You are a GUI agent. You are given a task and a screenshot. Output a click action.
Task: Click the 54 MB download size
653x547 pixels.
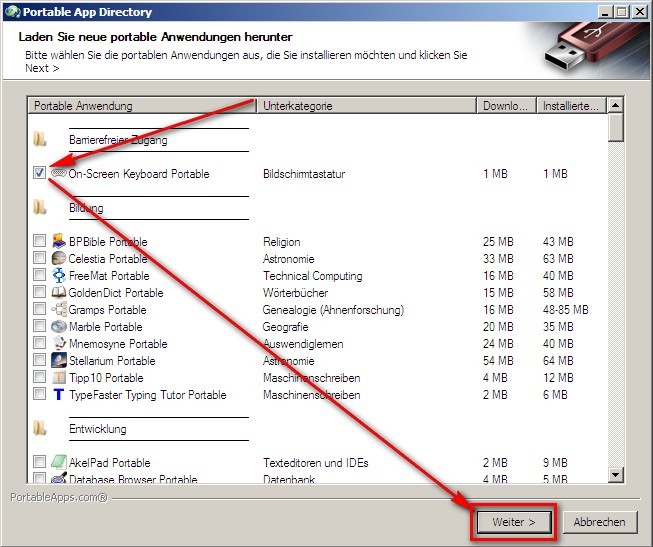coord(498,361)
